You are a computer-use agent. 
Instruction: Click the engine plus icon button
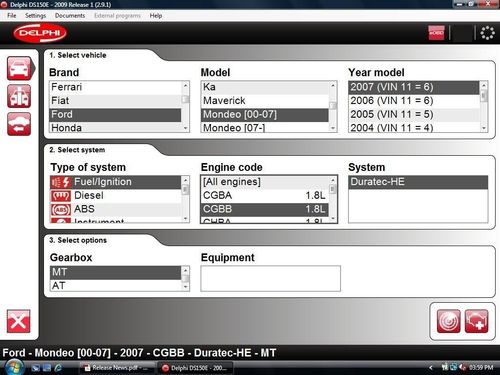[477, 321]
